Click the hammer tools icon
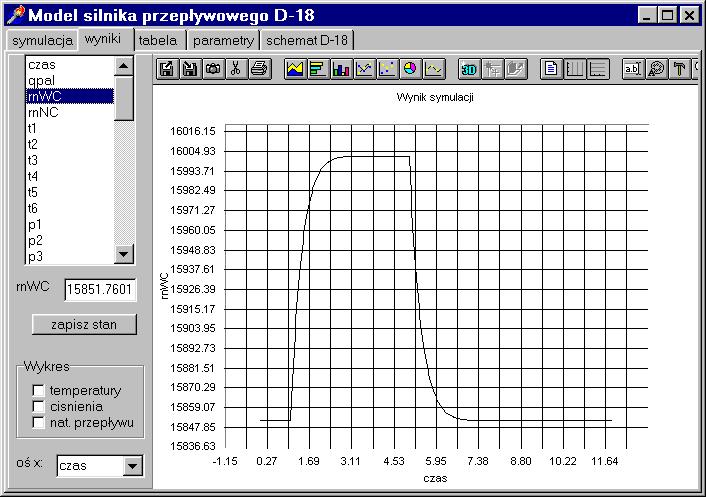706x497 pixels. pyautogui.click(x=679, y=69)
